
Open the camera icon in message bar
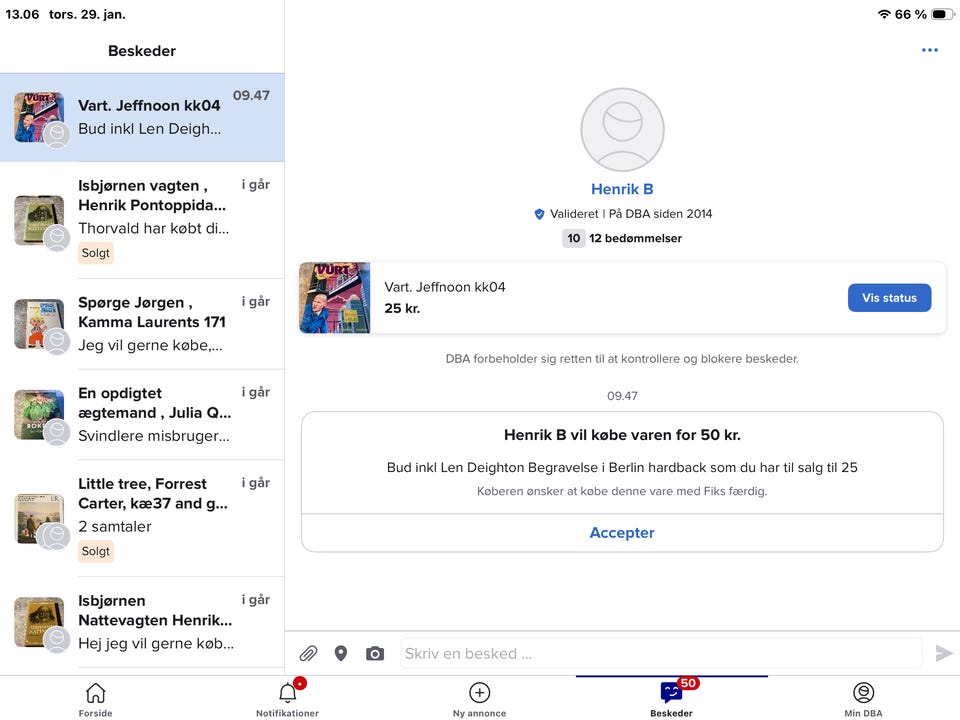coord(375,654)
